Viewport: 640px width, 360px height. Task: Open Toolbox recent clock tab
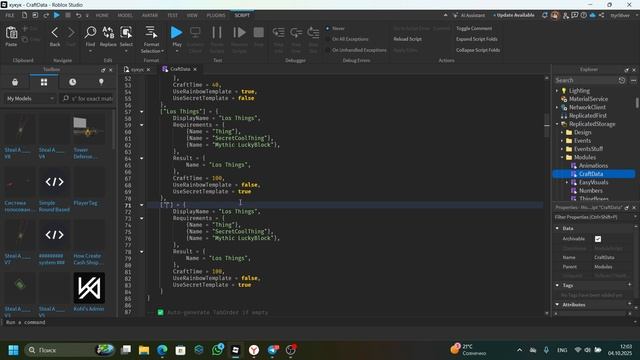pyautogui.click(x=72, y=82)
